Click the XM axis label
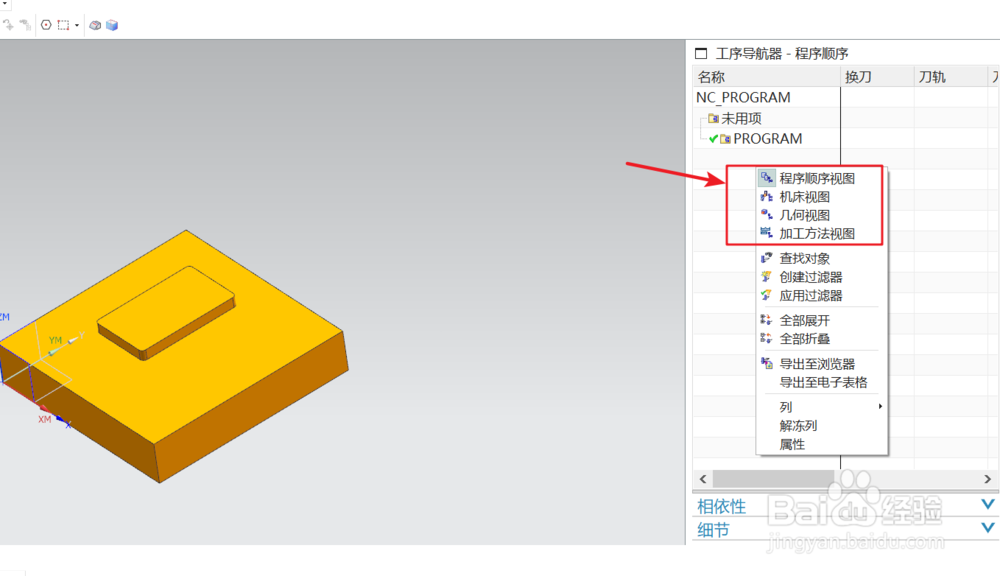The height and width of the screenshot is (576, 1000). pos(44,419)
